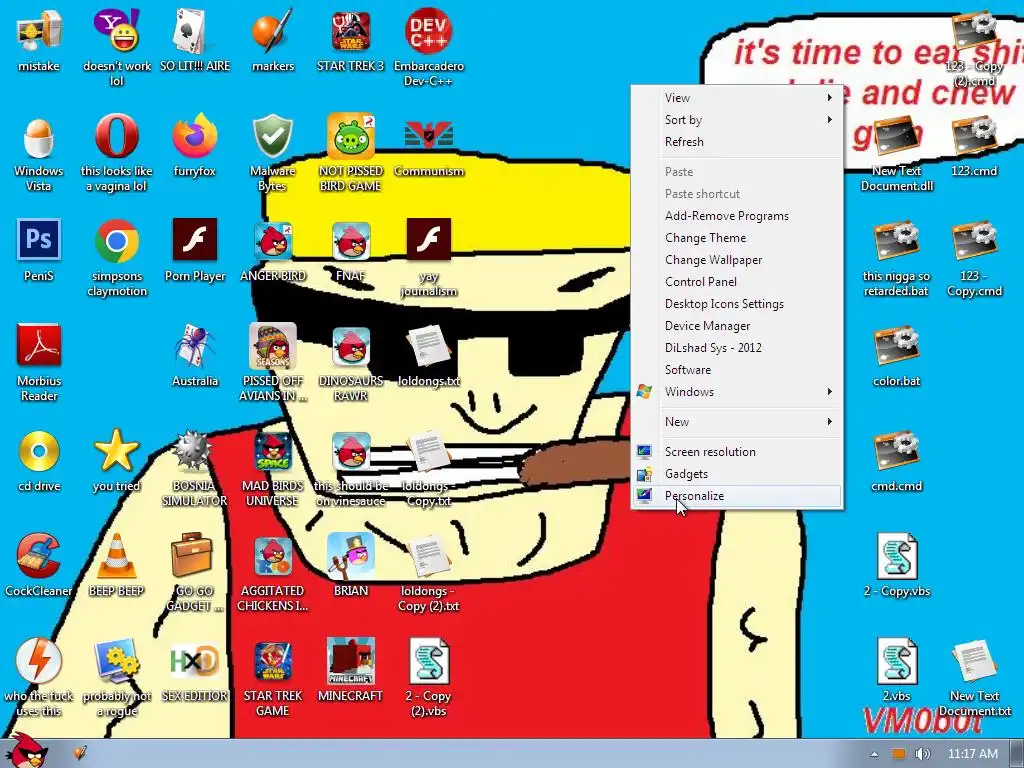Select 'New Text Document.txt' file icon
The height and width of the screenshot is (768, 1024).
pos(974,661)
